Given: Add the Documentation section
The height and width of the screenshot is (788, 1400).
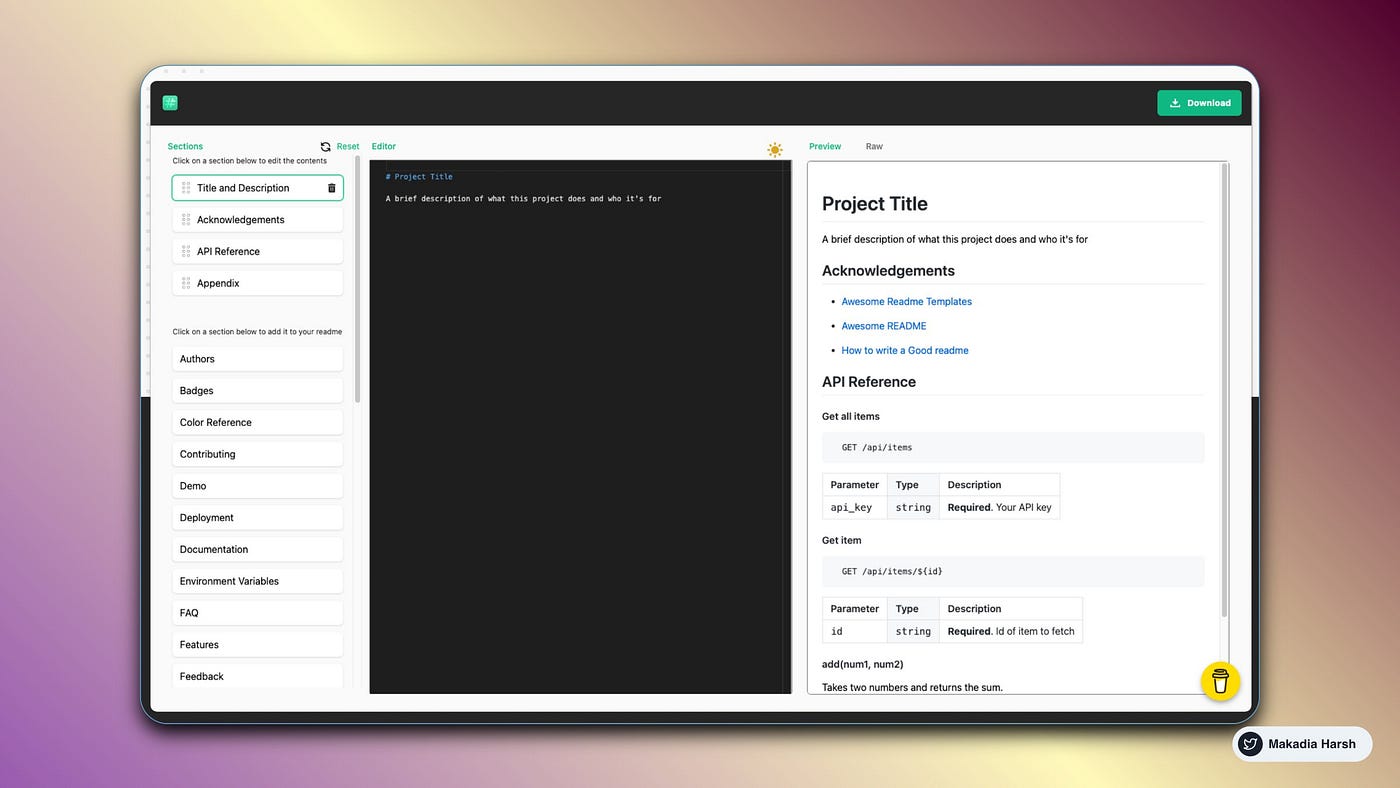Looking at the screenshot, I should [258, 550].
